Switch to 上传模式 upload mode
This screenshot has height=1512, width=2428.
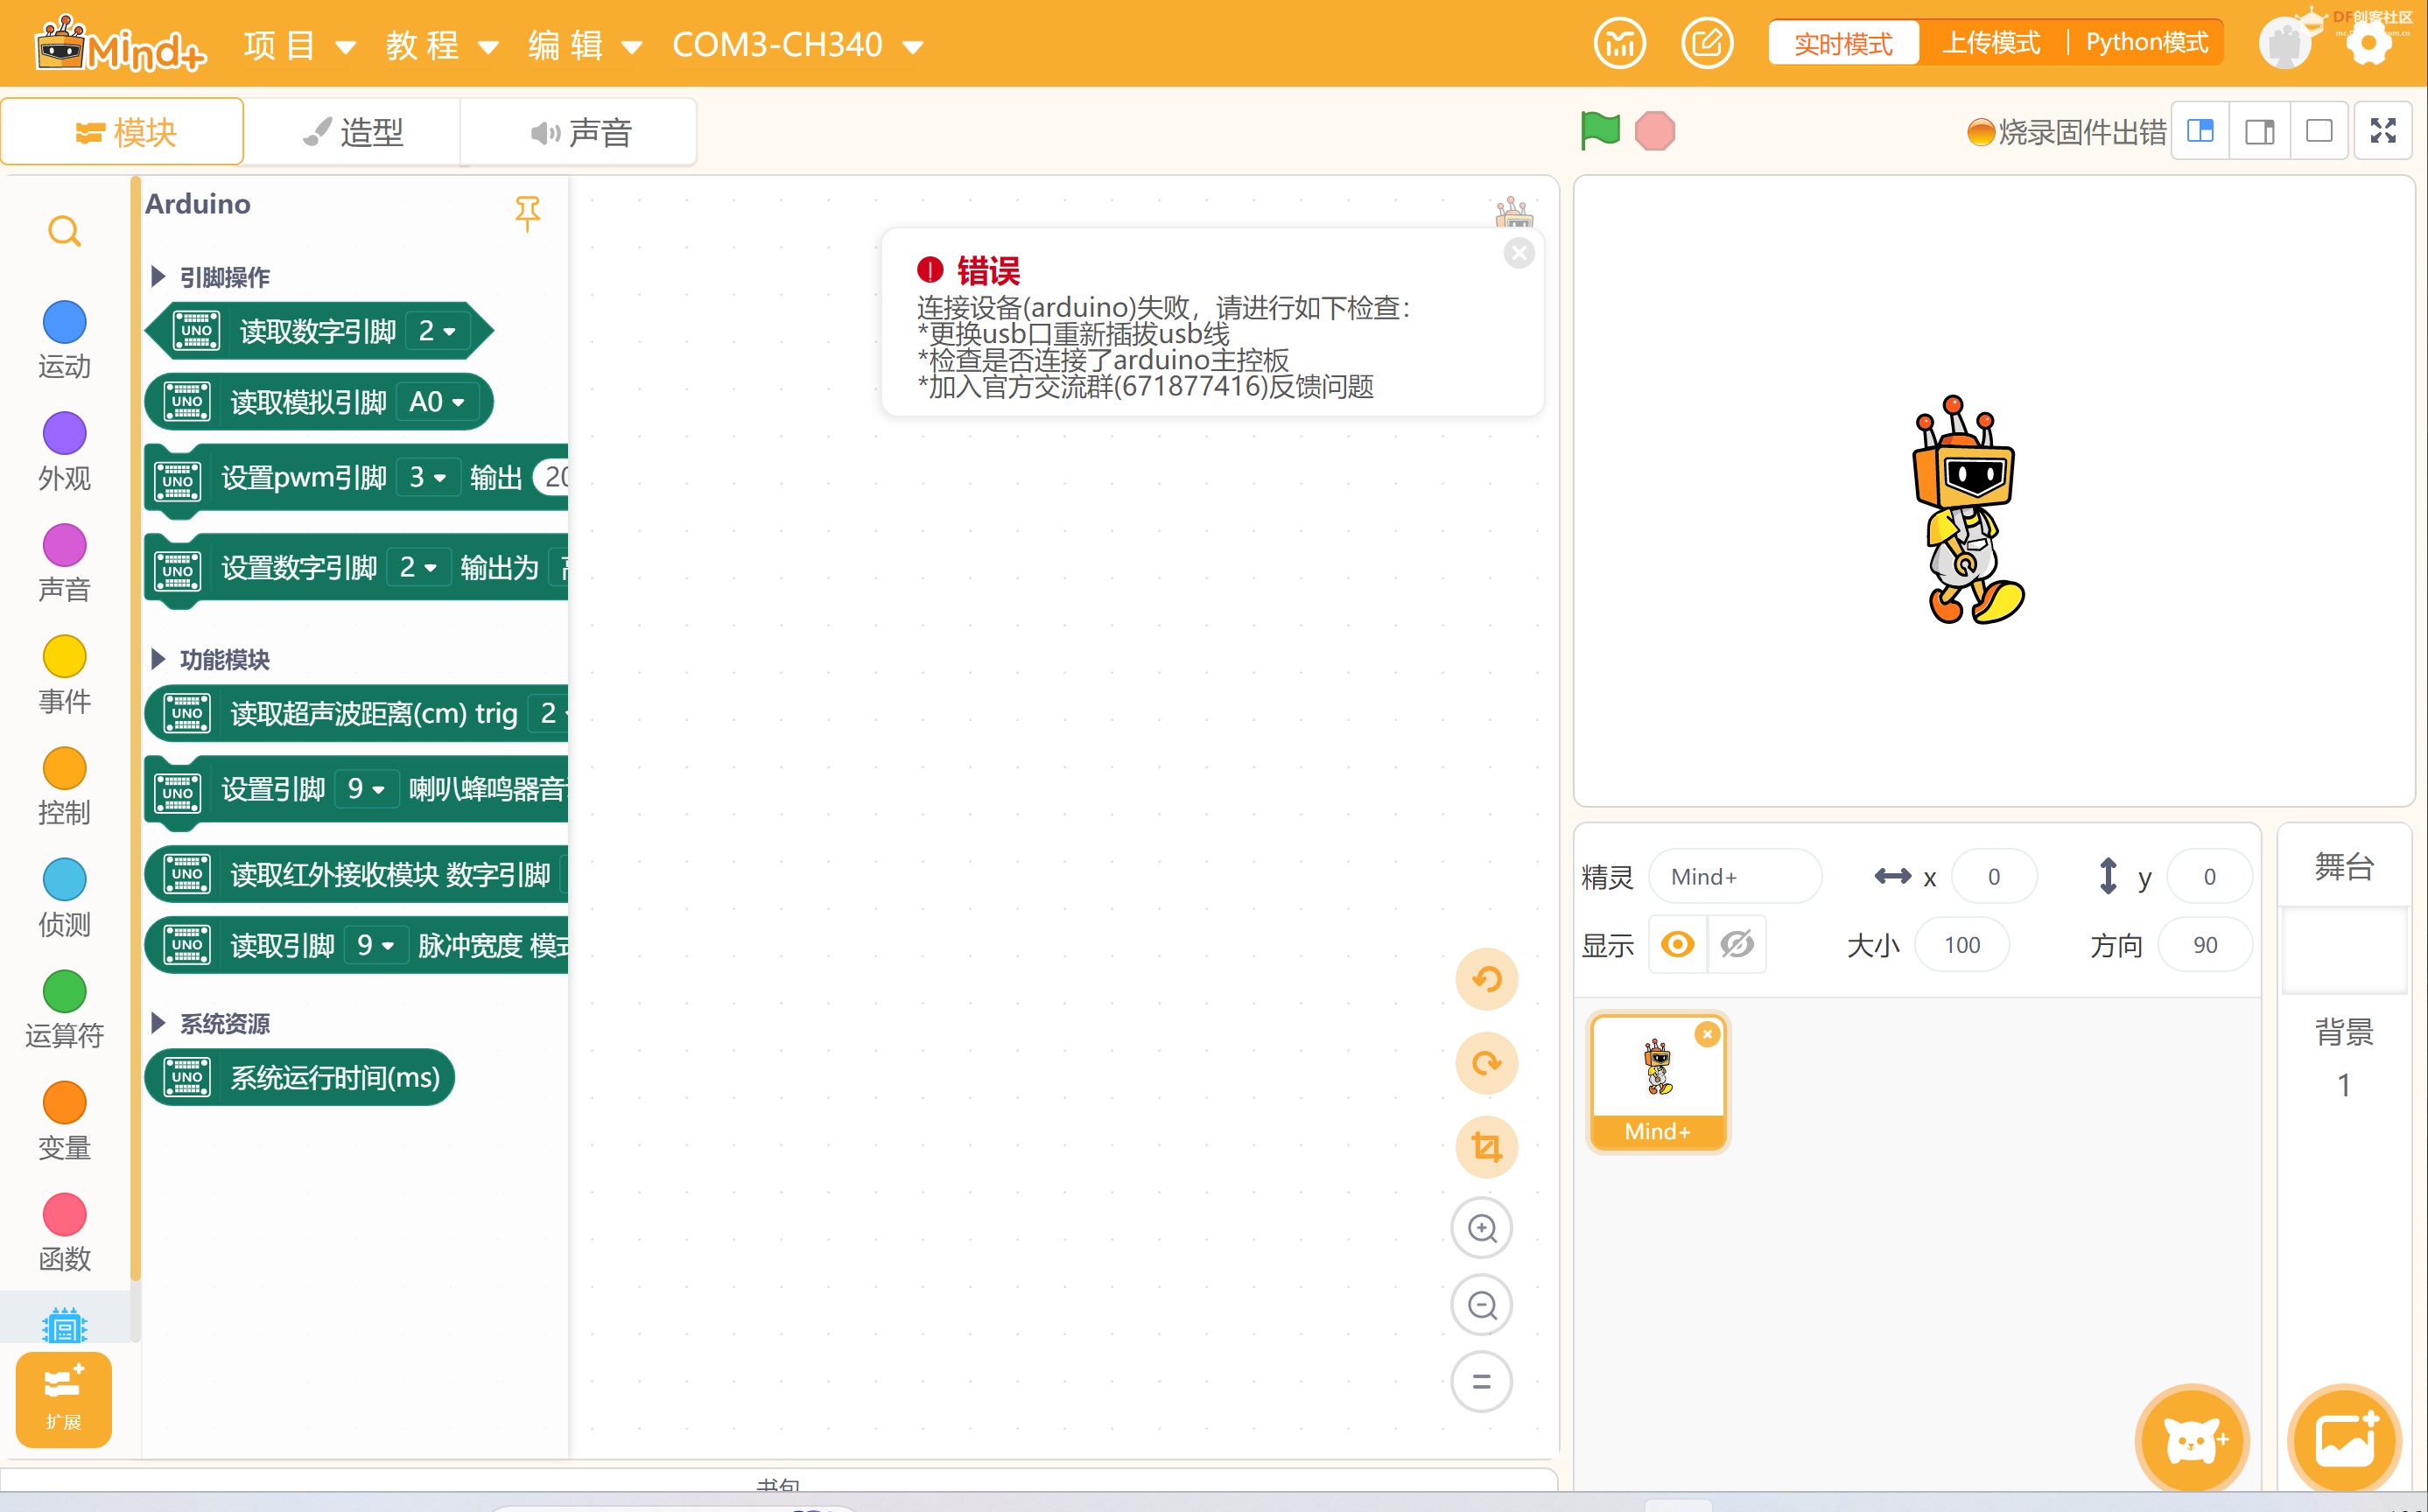1989,42
